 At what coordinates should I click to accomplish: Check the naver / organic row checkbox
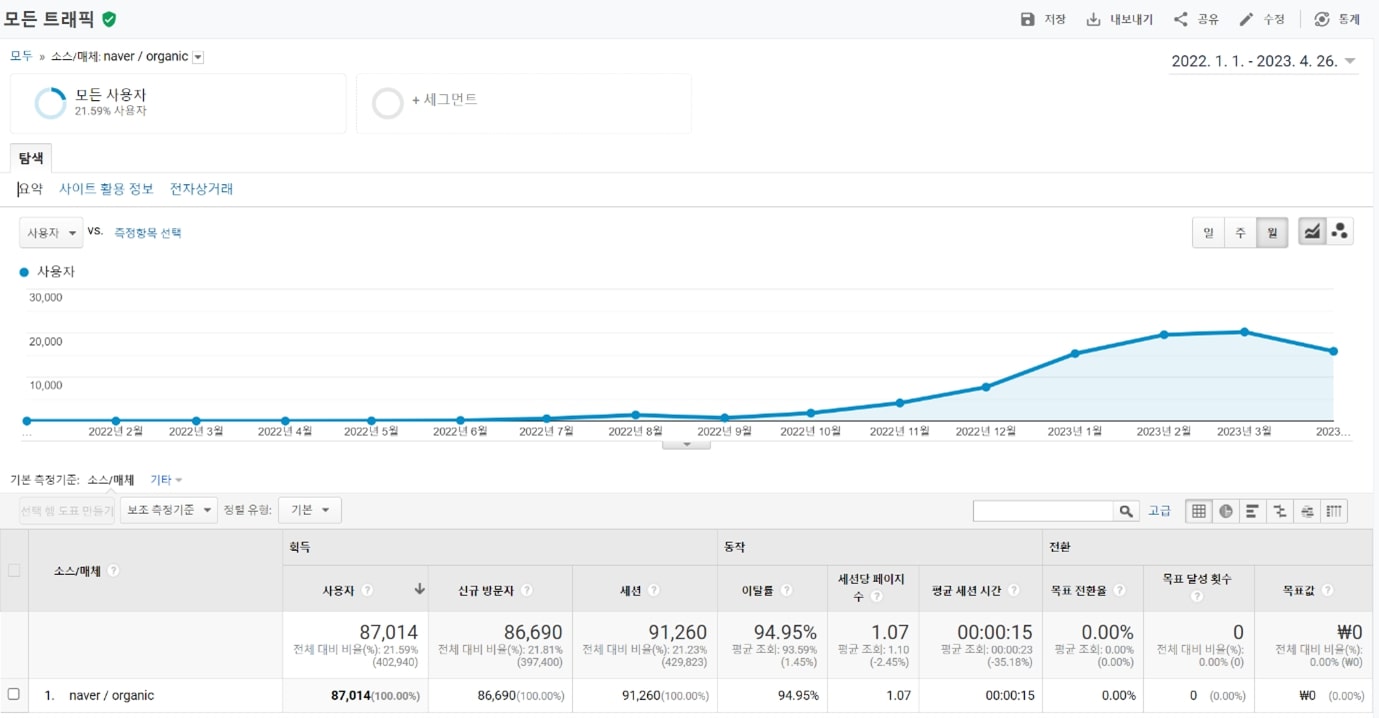click(x=14, y=694)
